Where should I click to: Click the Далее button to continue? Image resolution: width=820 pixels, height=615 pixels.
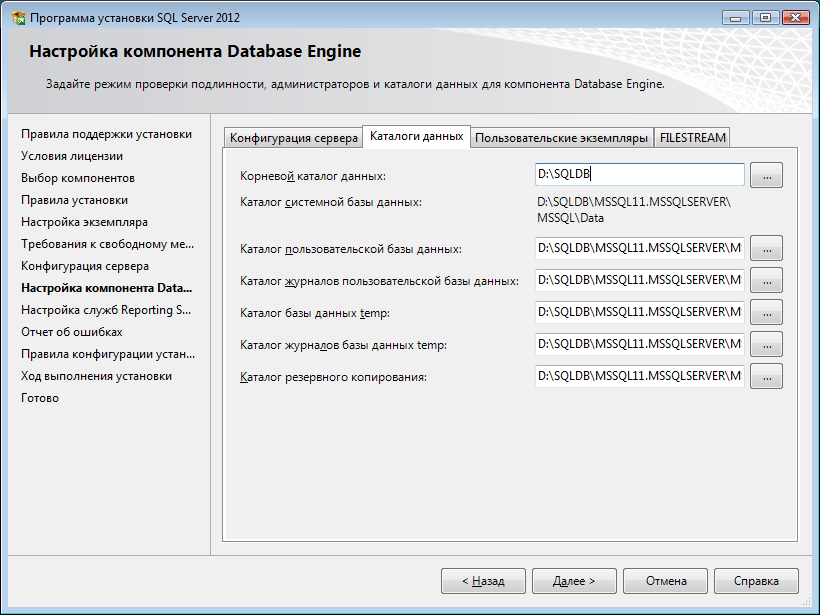point(574,580)
